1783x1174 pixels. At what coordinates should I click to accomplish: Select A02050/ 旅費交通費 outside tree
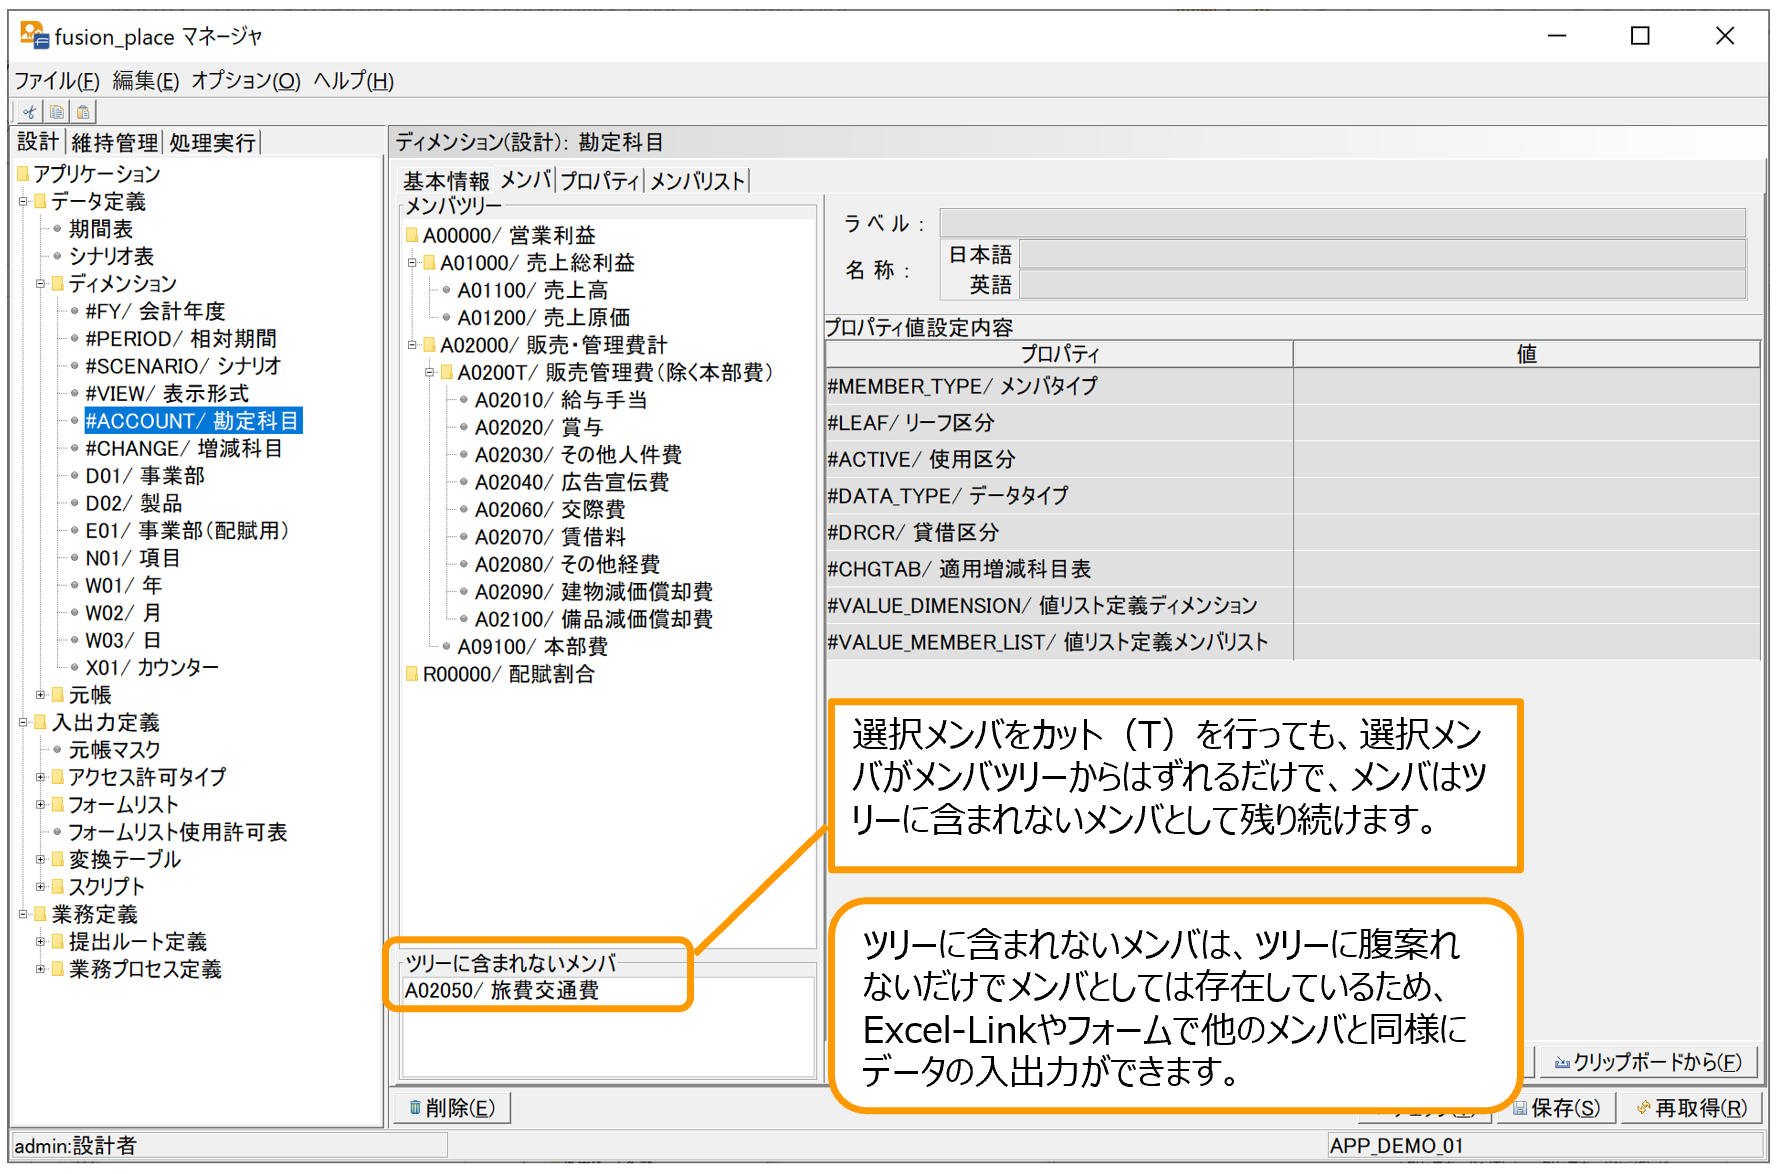(x=502, y=990)
